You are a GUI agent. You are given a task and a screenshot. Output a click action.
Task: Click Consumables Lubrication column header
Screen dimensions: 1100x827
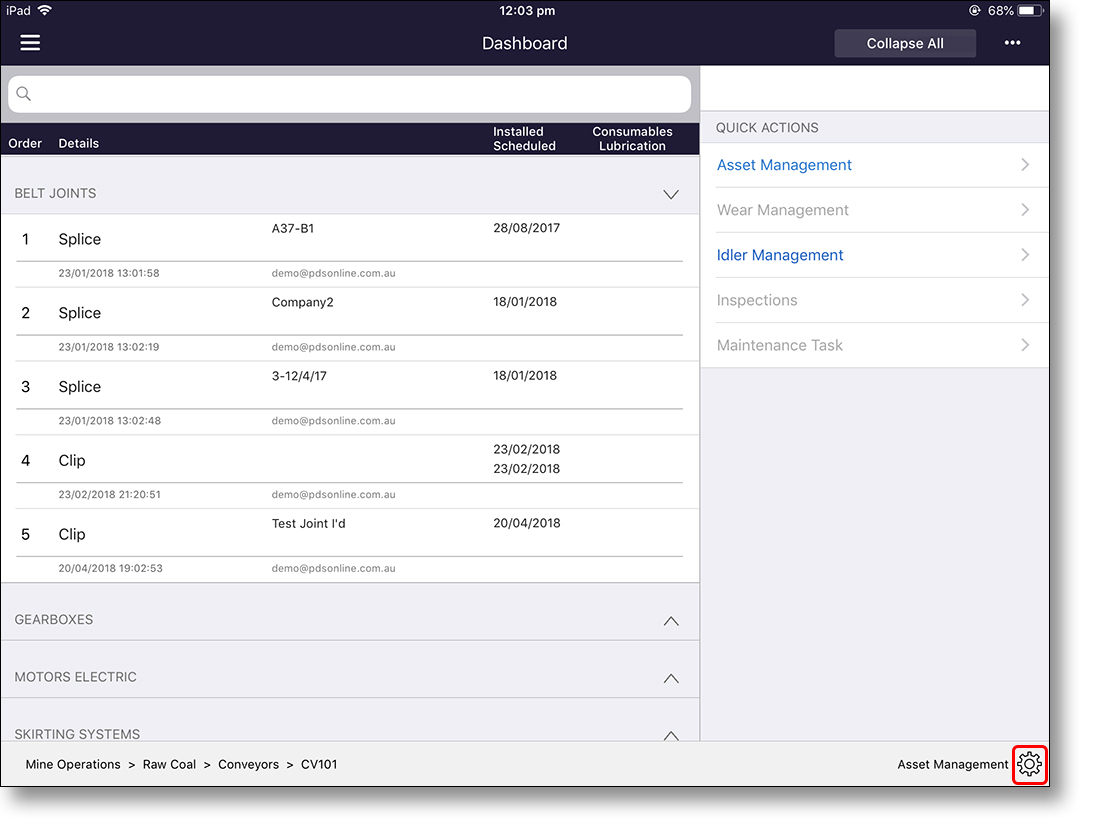click(632, 139)
